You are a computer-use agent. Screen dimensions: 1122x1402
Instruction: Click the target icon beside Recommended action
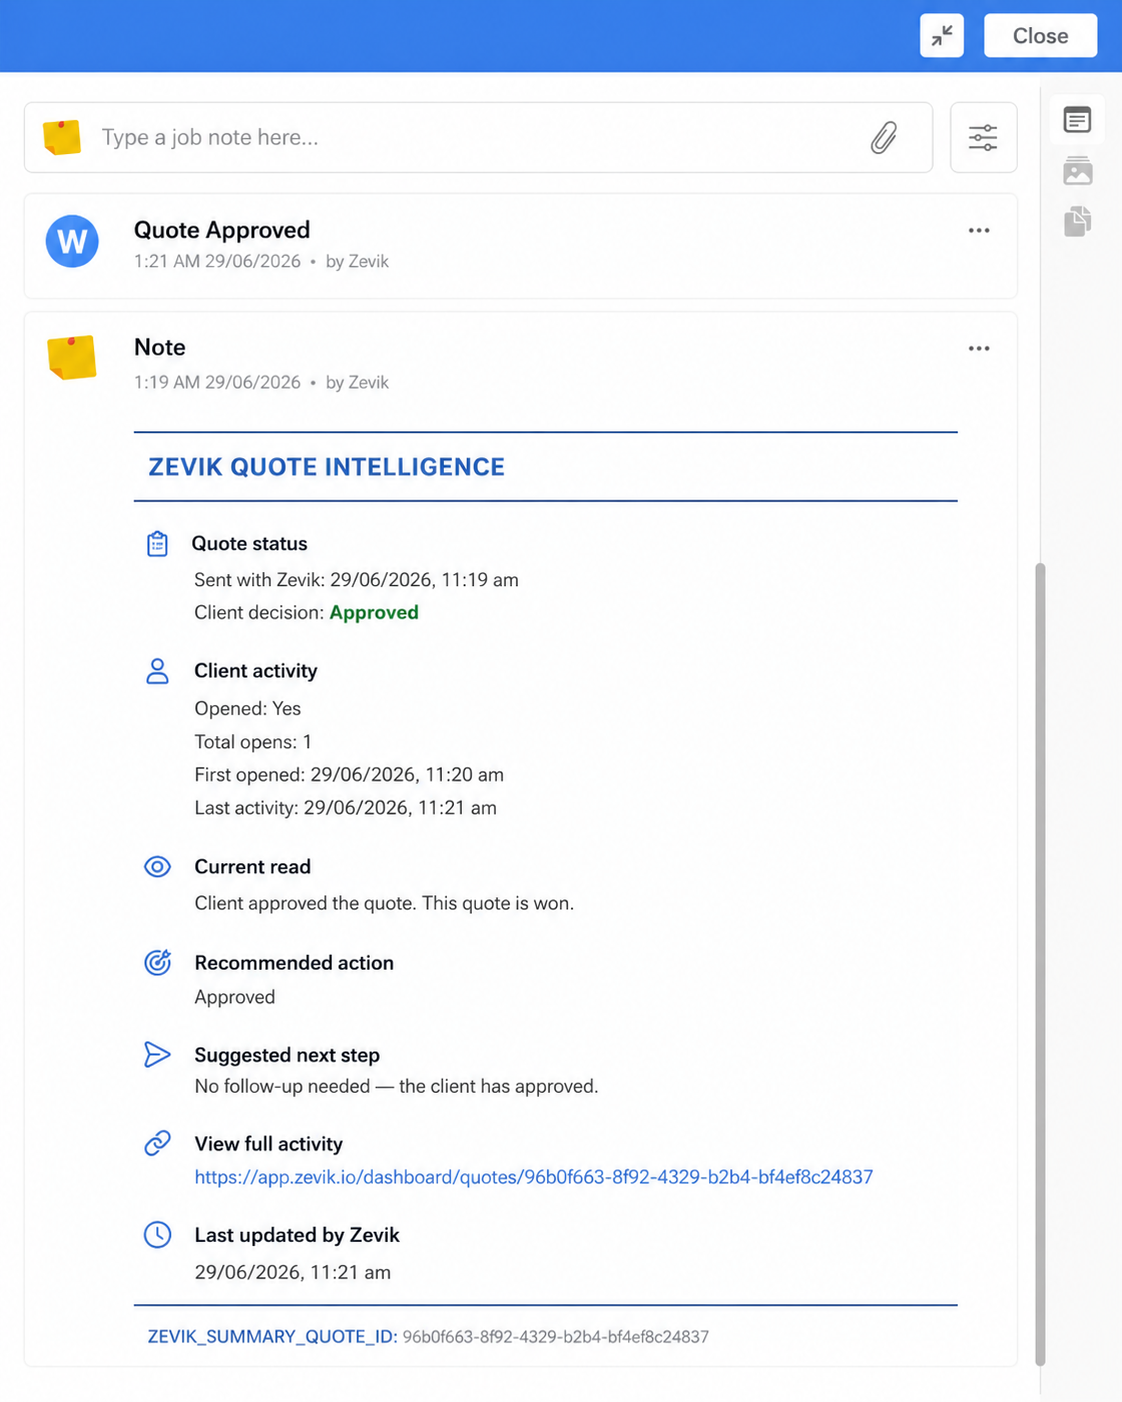(157, 962)
